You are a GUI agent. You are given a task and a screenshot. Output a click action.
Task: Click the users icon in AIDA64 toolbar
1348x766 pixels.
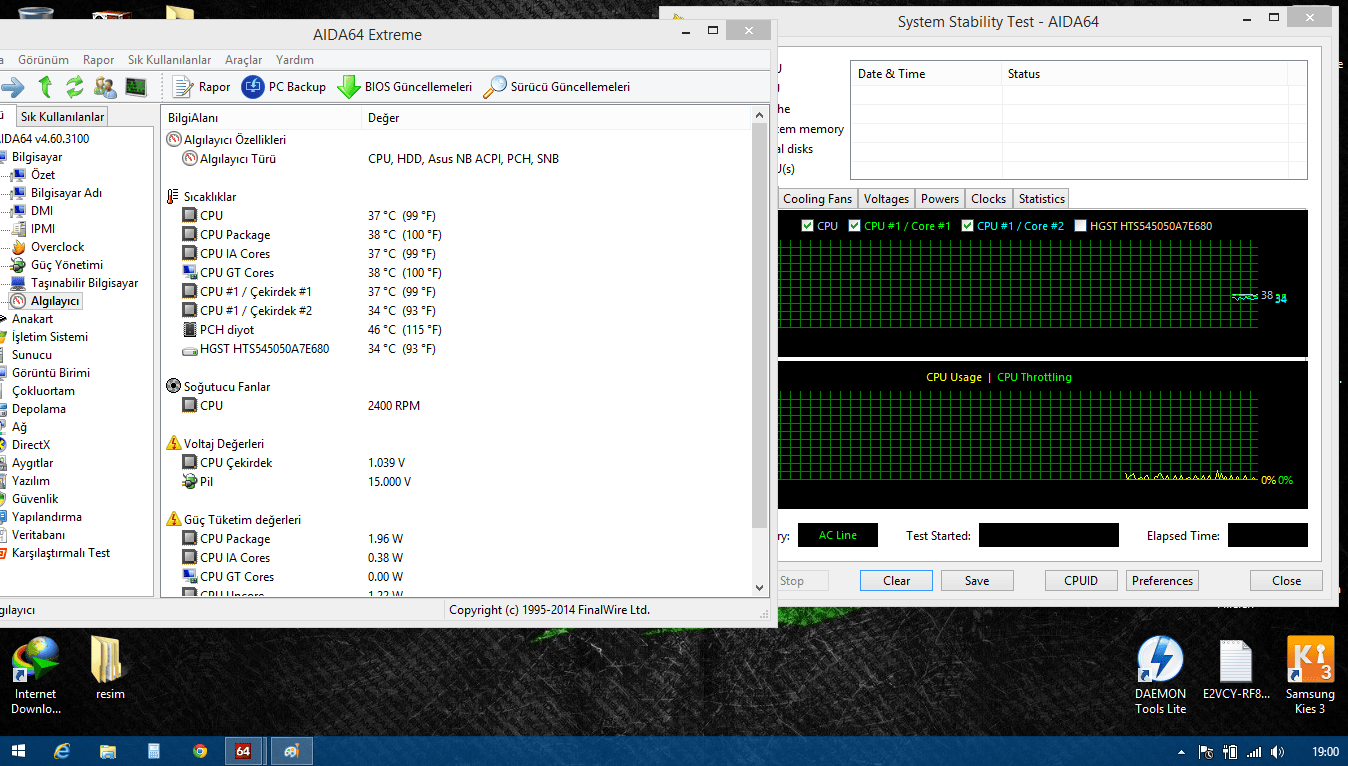click(105, 87)
